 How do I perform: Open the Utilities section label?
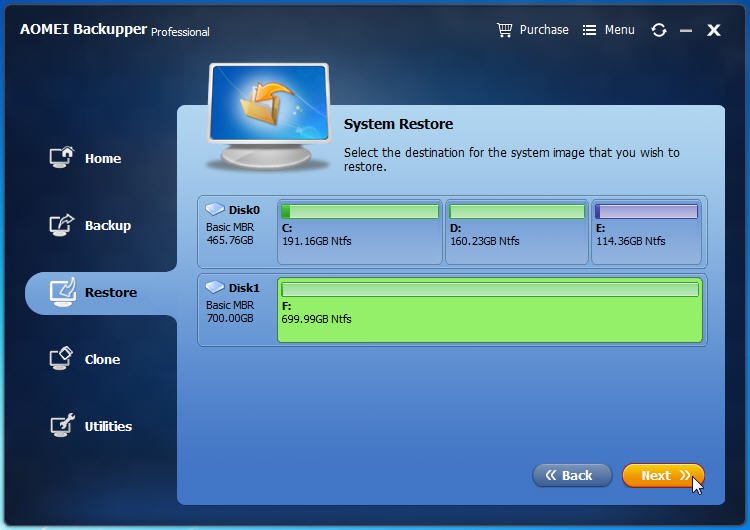108,426
